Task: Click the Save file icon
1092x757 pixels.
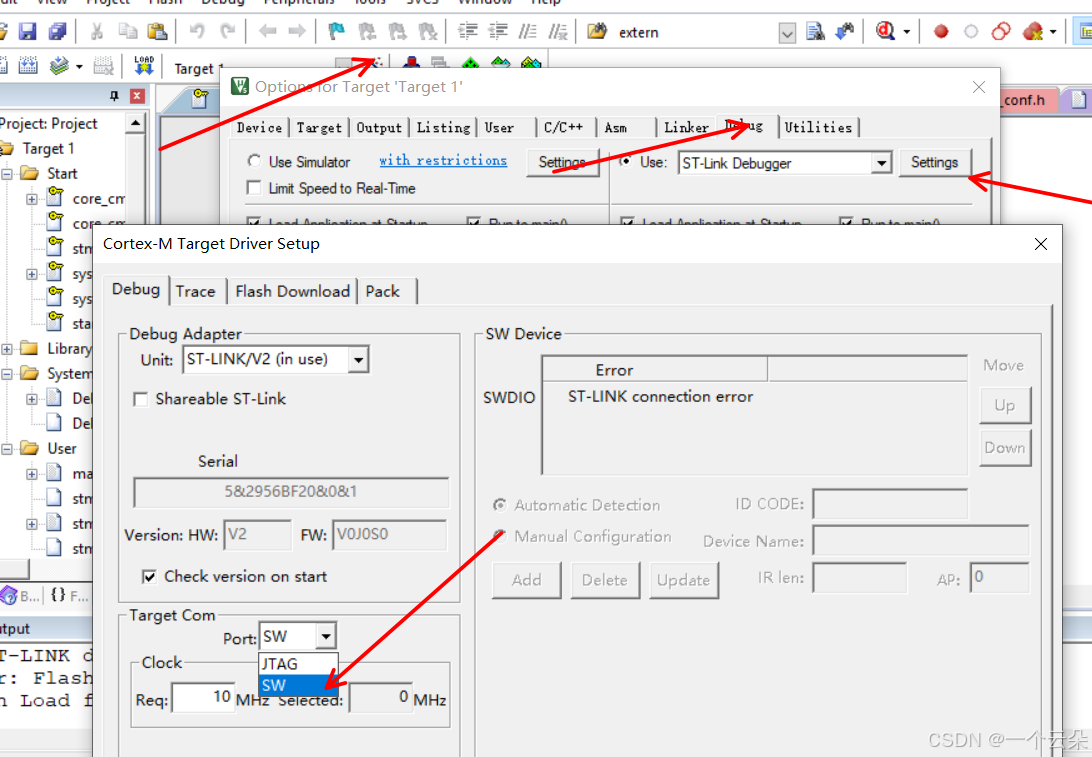Action: pyautogui.click(x=27, y=31)
